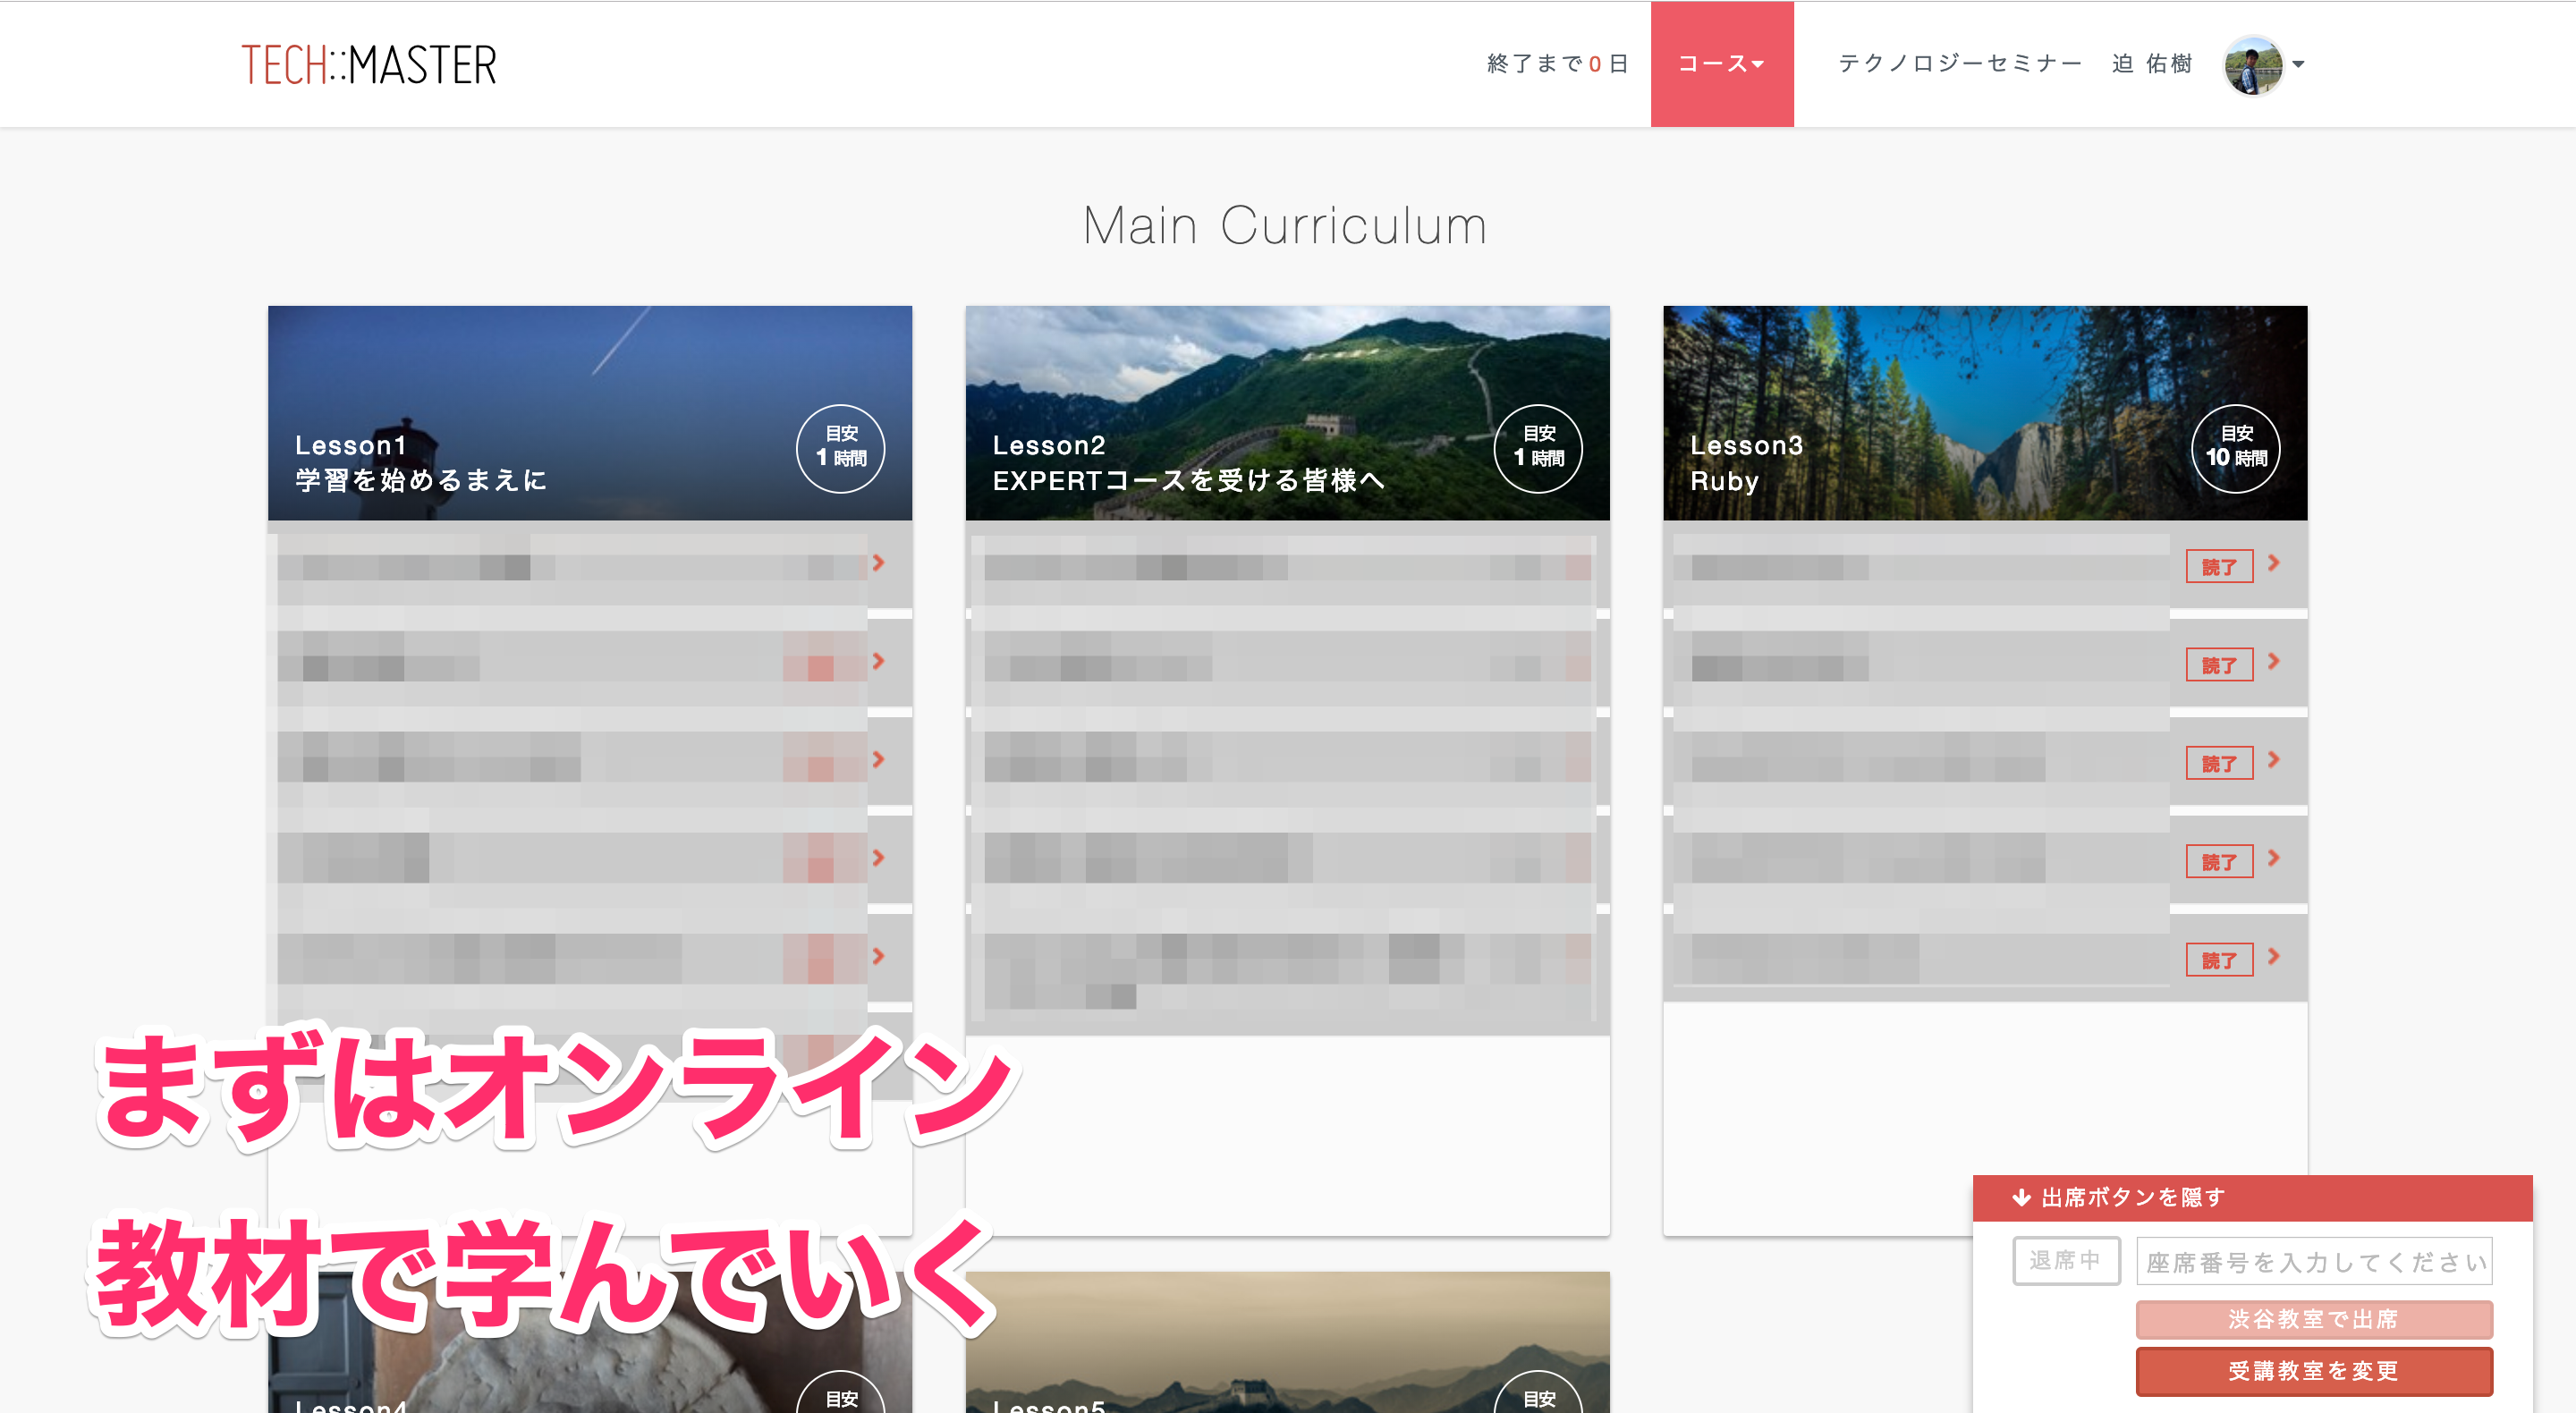Click the 目安 1時間 badge on Lesson2

(x=1538, y=448)
